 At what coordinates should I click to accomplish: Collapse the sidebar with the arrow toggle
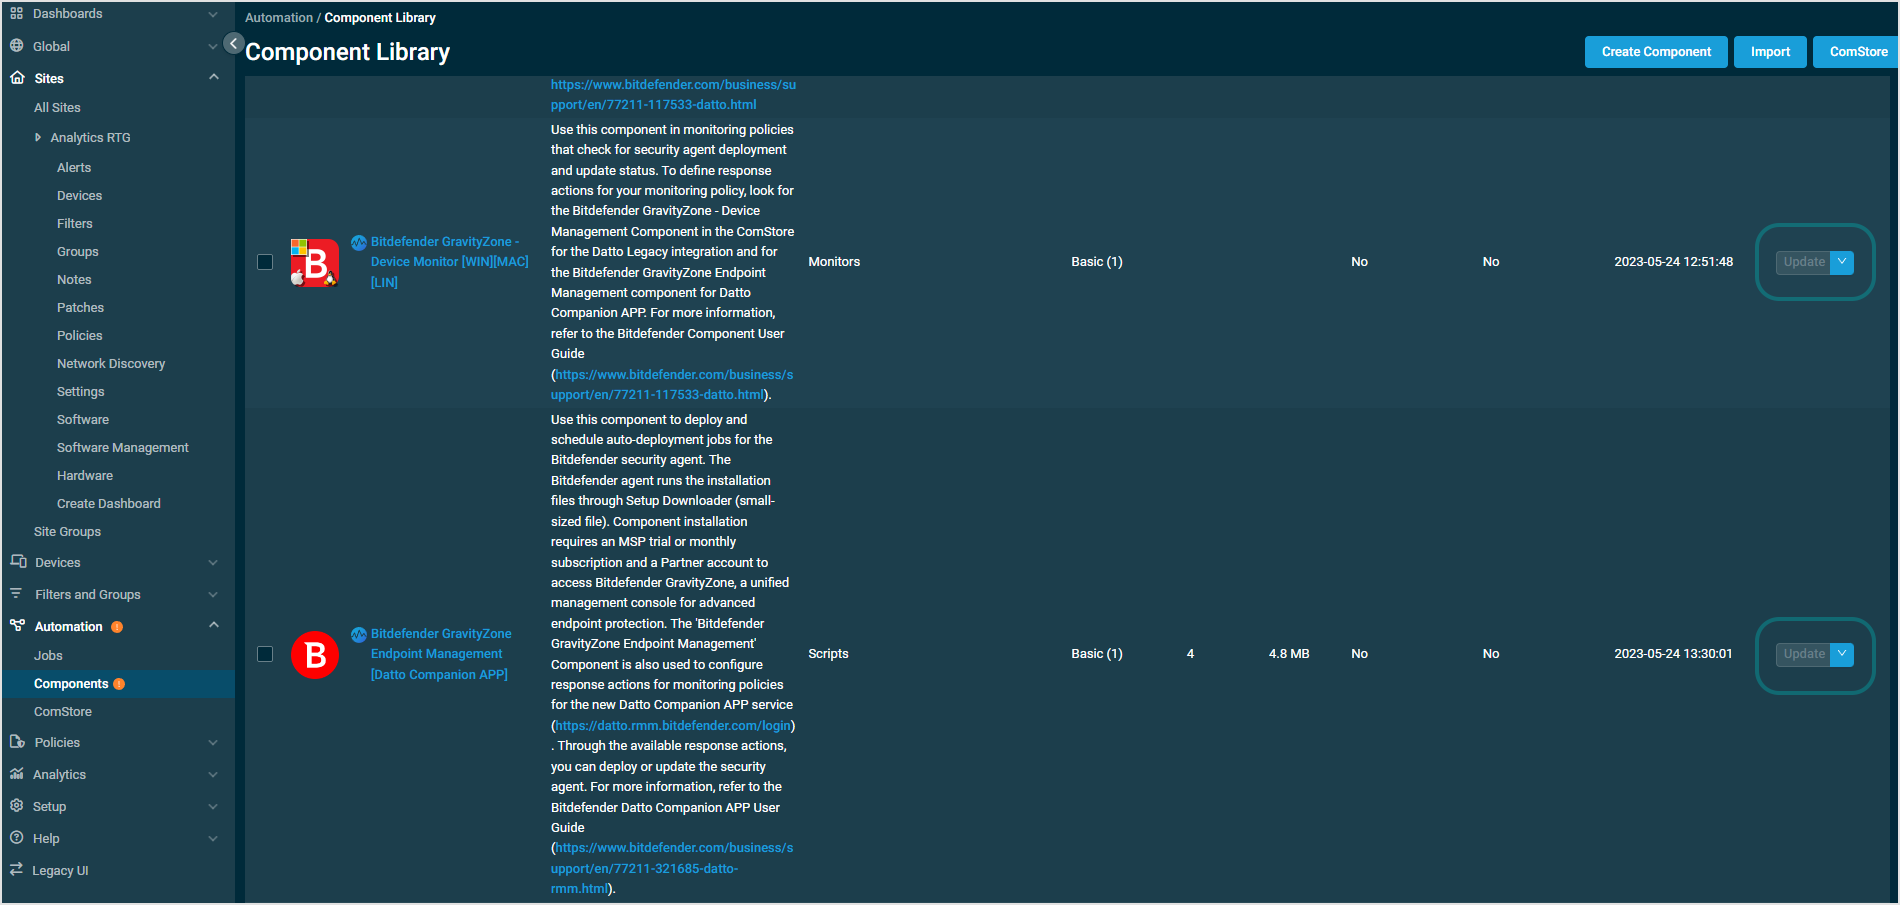pyautogui.click(x=233, y=43)
